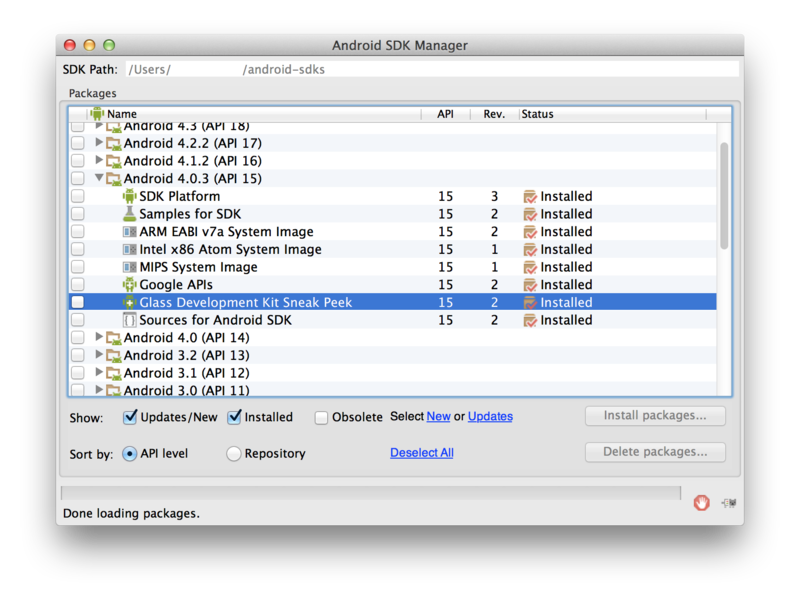Click the red stop hand icon
The image size is (800, 603).
pos(702,502)
